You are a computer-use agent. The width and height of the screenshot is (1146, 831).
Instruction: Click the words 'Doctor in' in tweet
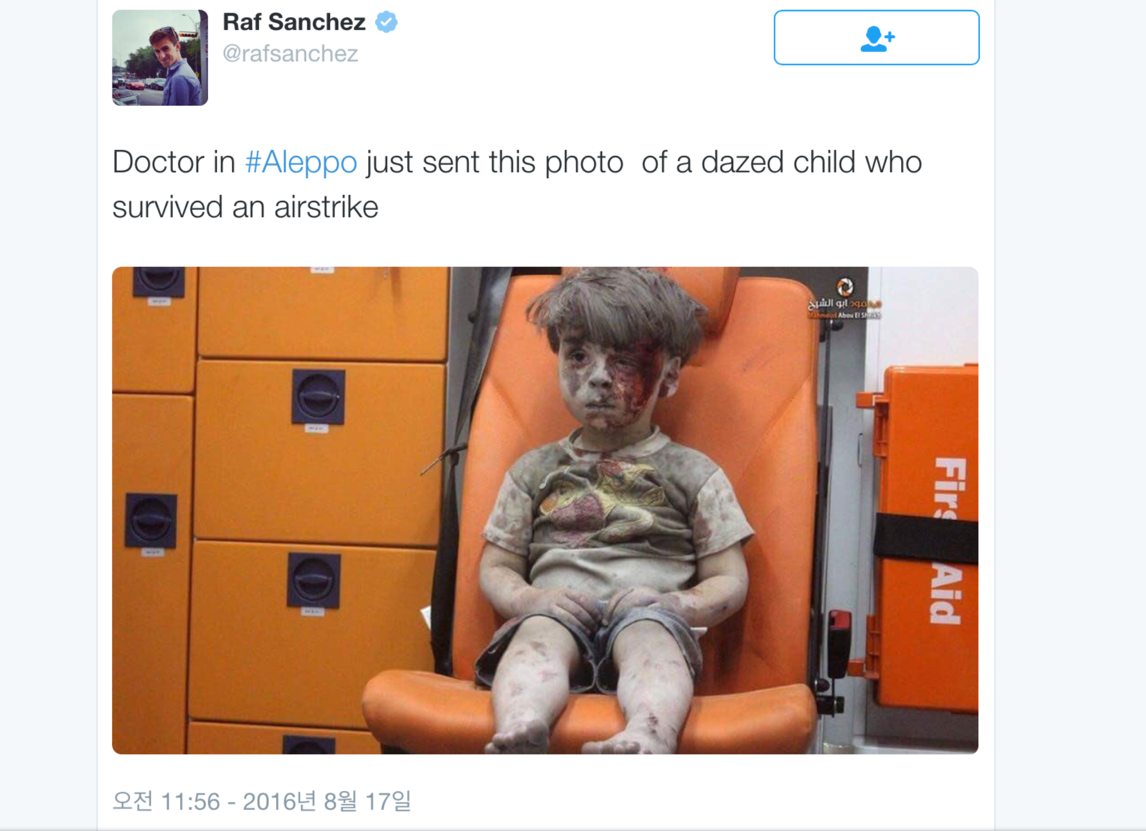pyautogui.click(x=174, y=162)
